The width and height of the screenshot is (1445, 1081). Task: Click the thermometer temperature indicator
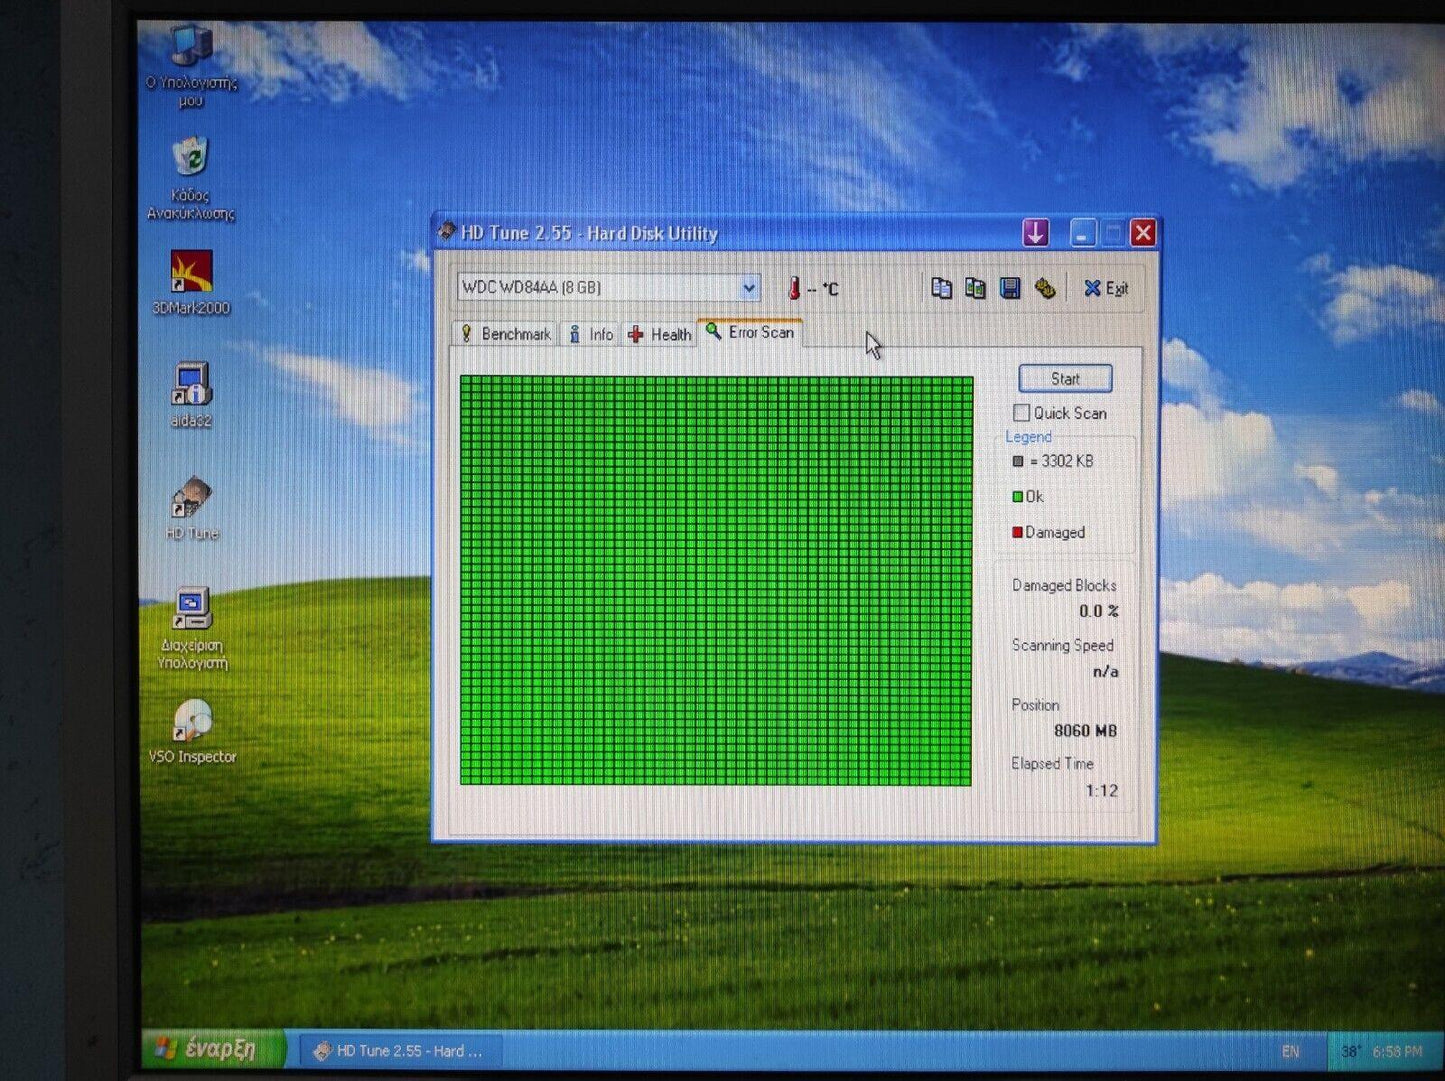pyautogui.click(x=794, y=288)
